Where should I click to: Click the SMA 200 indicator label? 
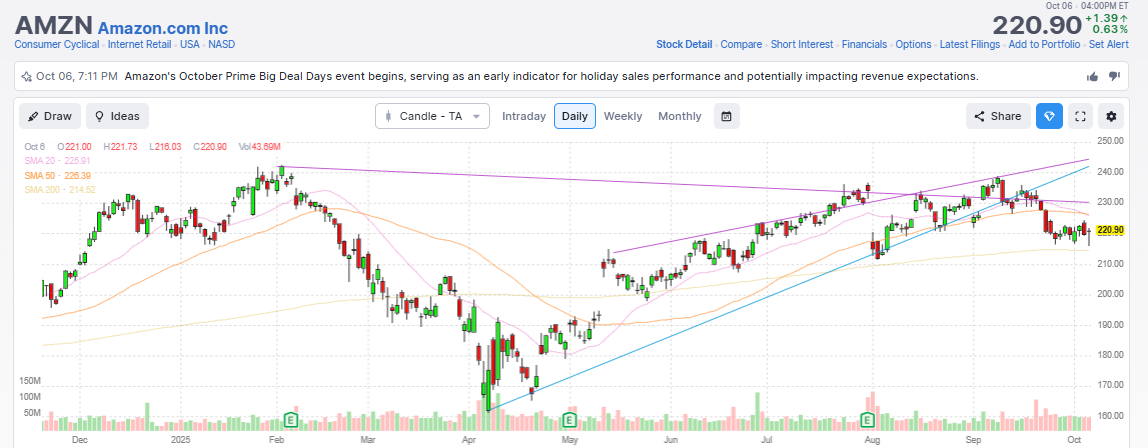coord(59,190)
